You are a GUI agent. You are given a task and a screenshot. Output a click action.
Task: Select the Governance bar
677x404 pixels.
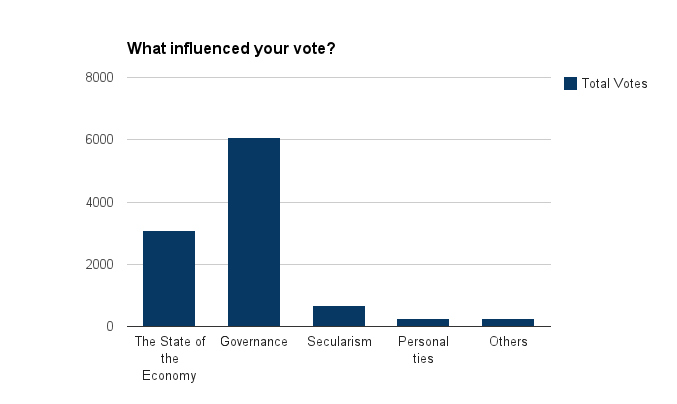(254, 232)
